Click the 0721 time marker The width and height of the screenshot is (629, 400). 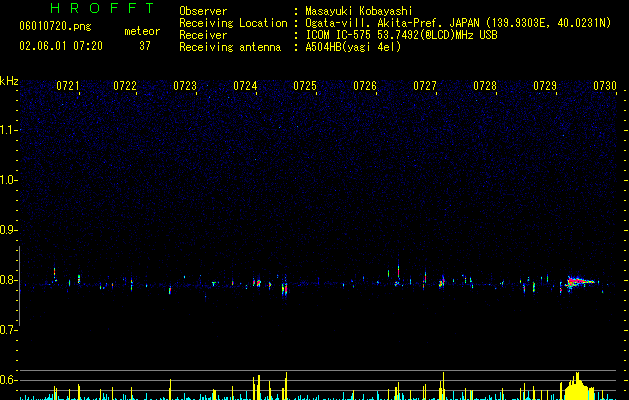(67, 86)
